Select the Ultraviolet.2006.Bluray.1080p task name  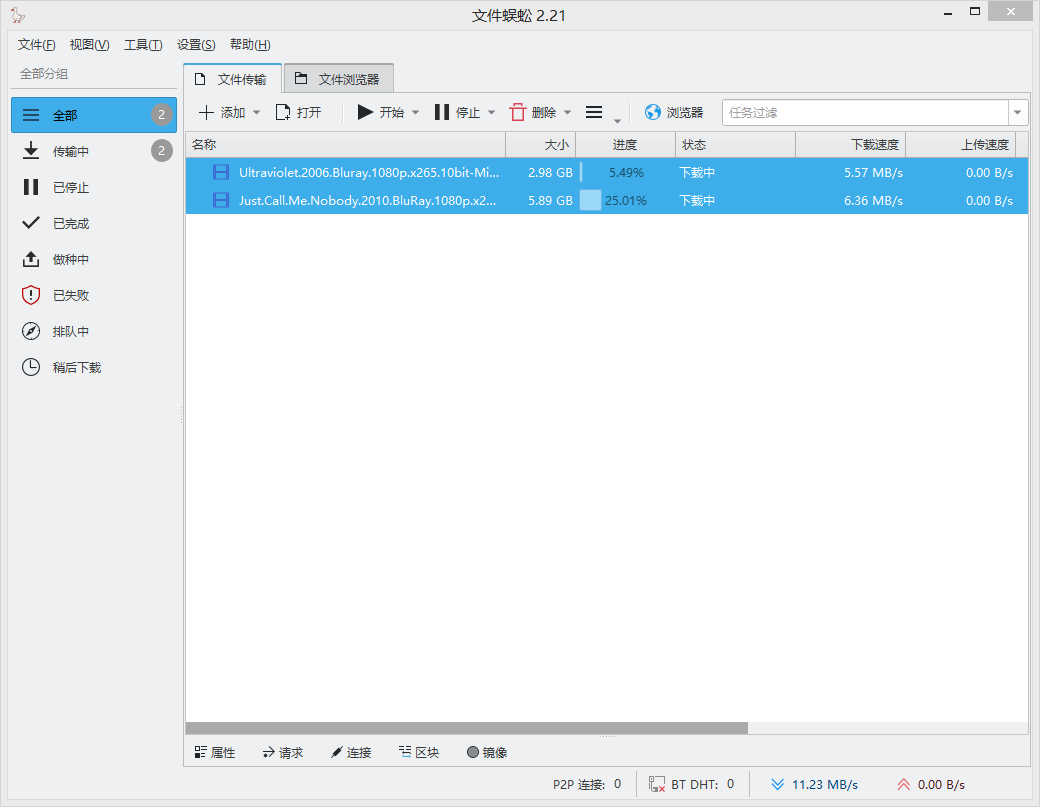369,172
